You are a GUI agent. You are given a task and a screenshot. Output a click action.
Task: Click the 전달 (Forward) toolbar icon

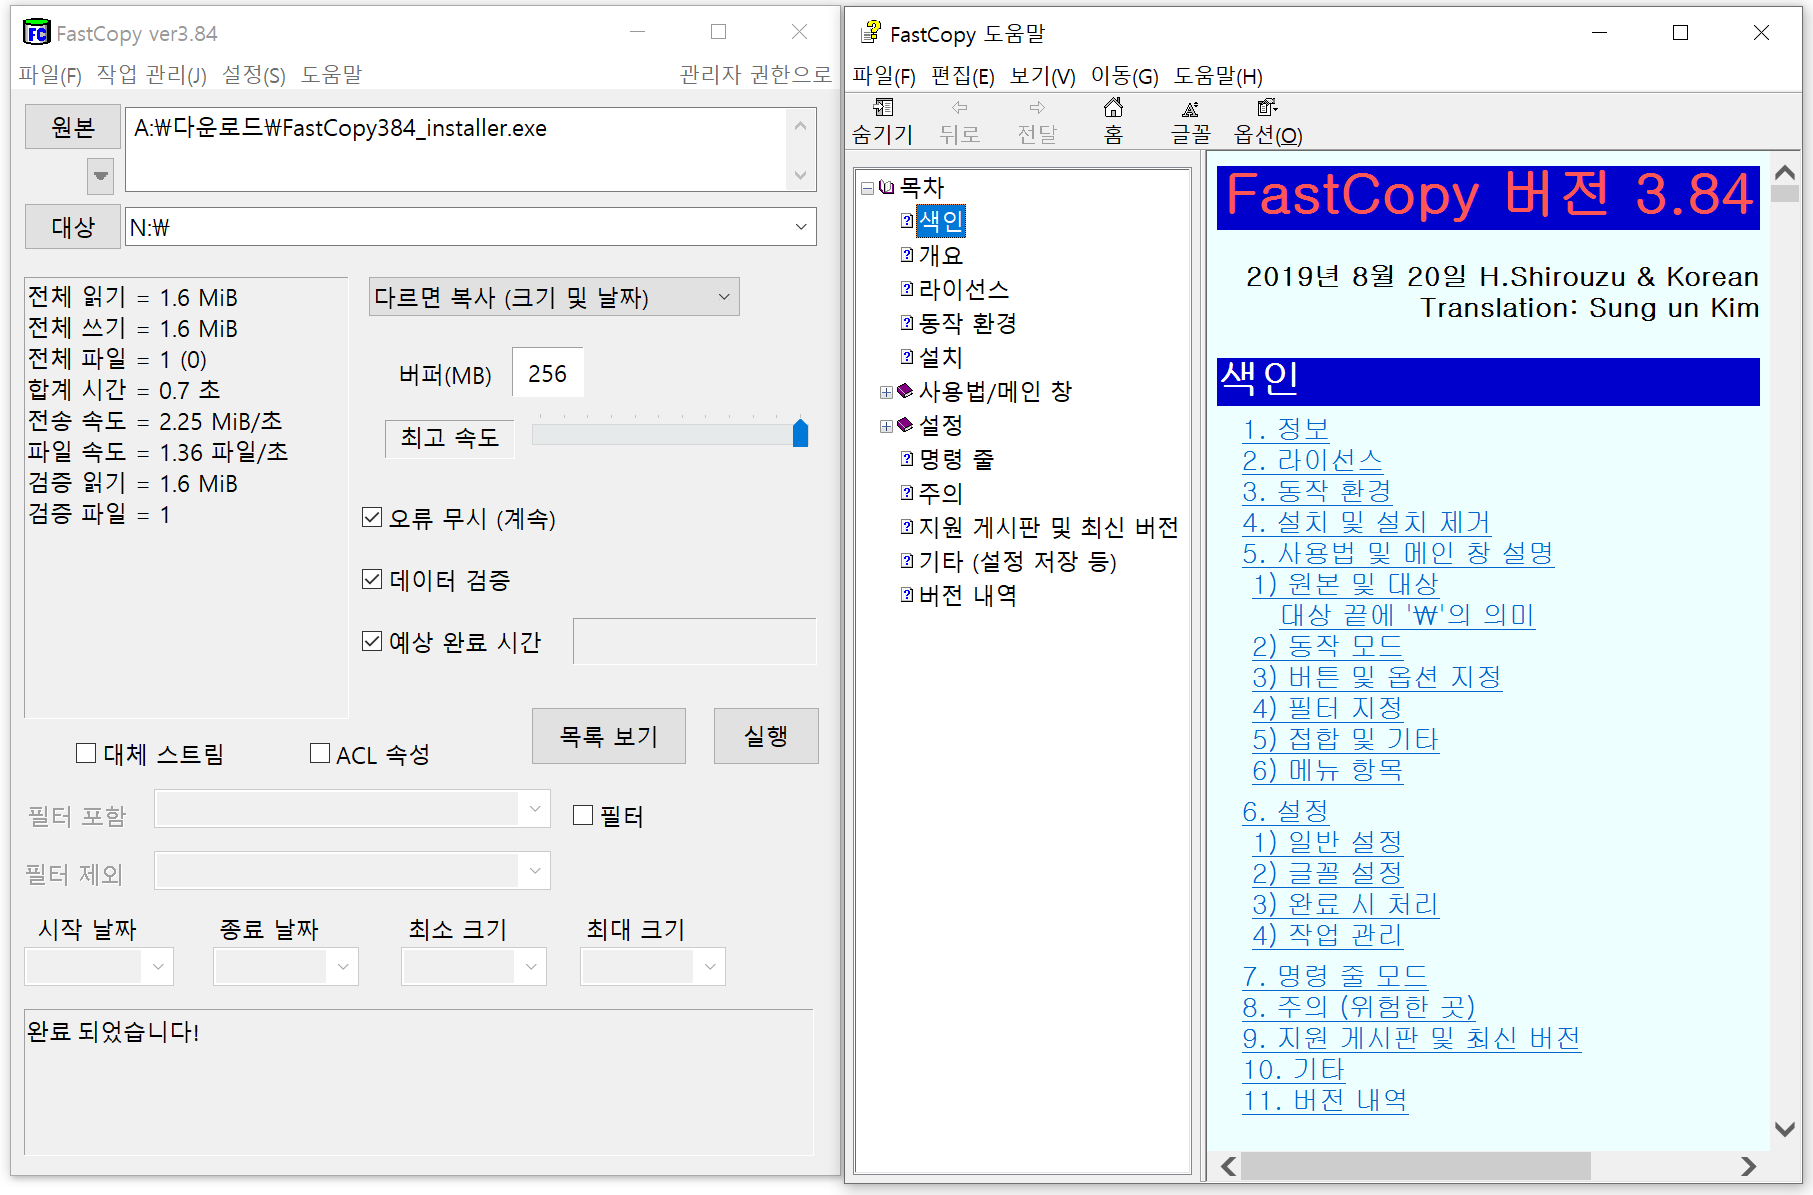coord(1037,108)
